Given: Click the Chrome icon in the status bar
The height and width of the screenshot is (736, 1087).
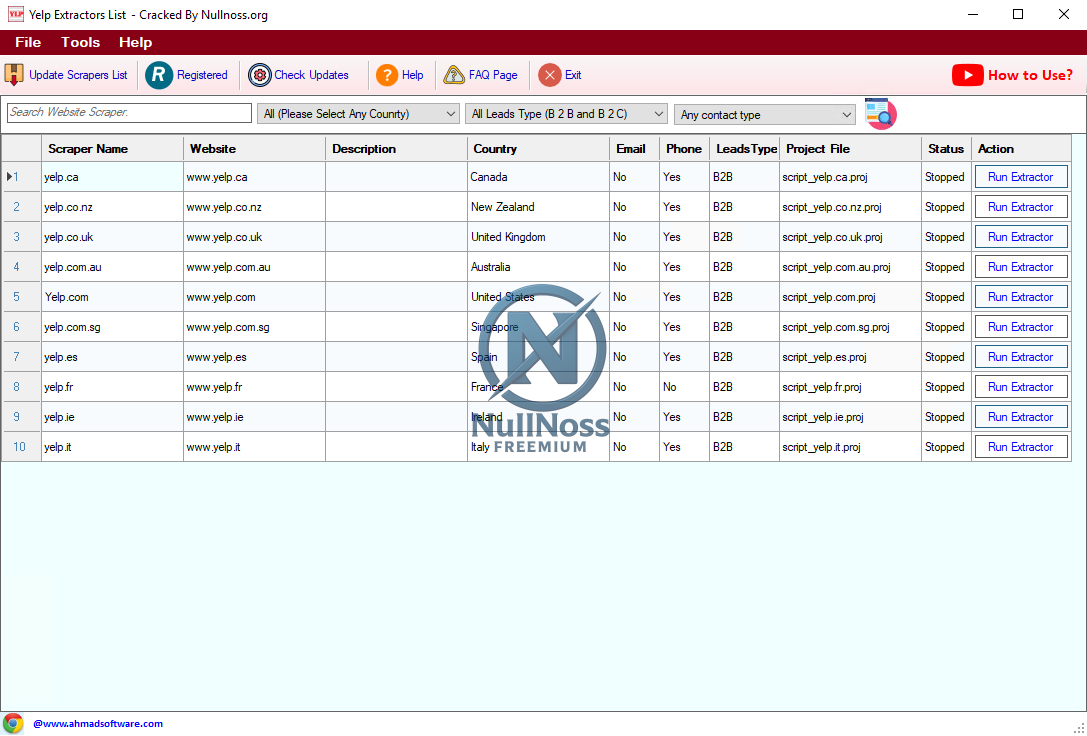Looking at the screenshot, I should [13, 722].
